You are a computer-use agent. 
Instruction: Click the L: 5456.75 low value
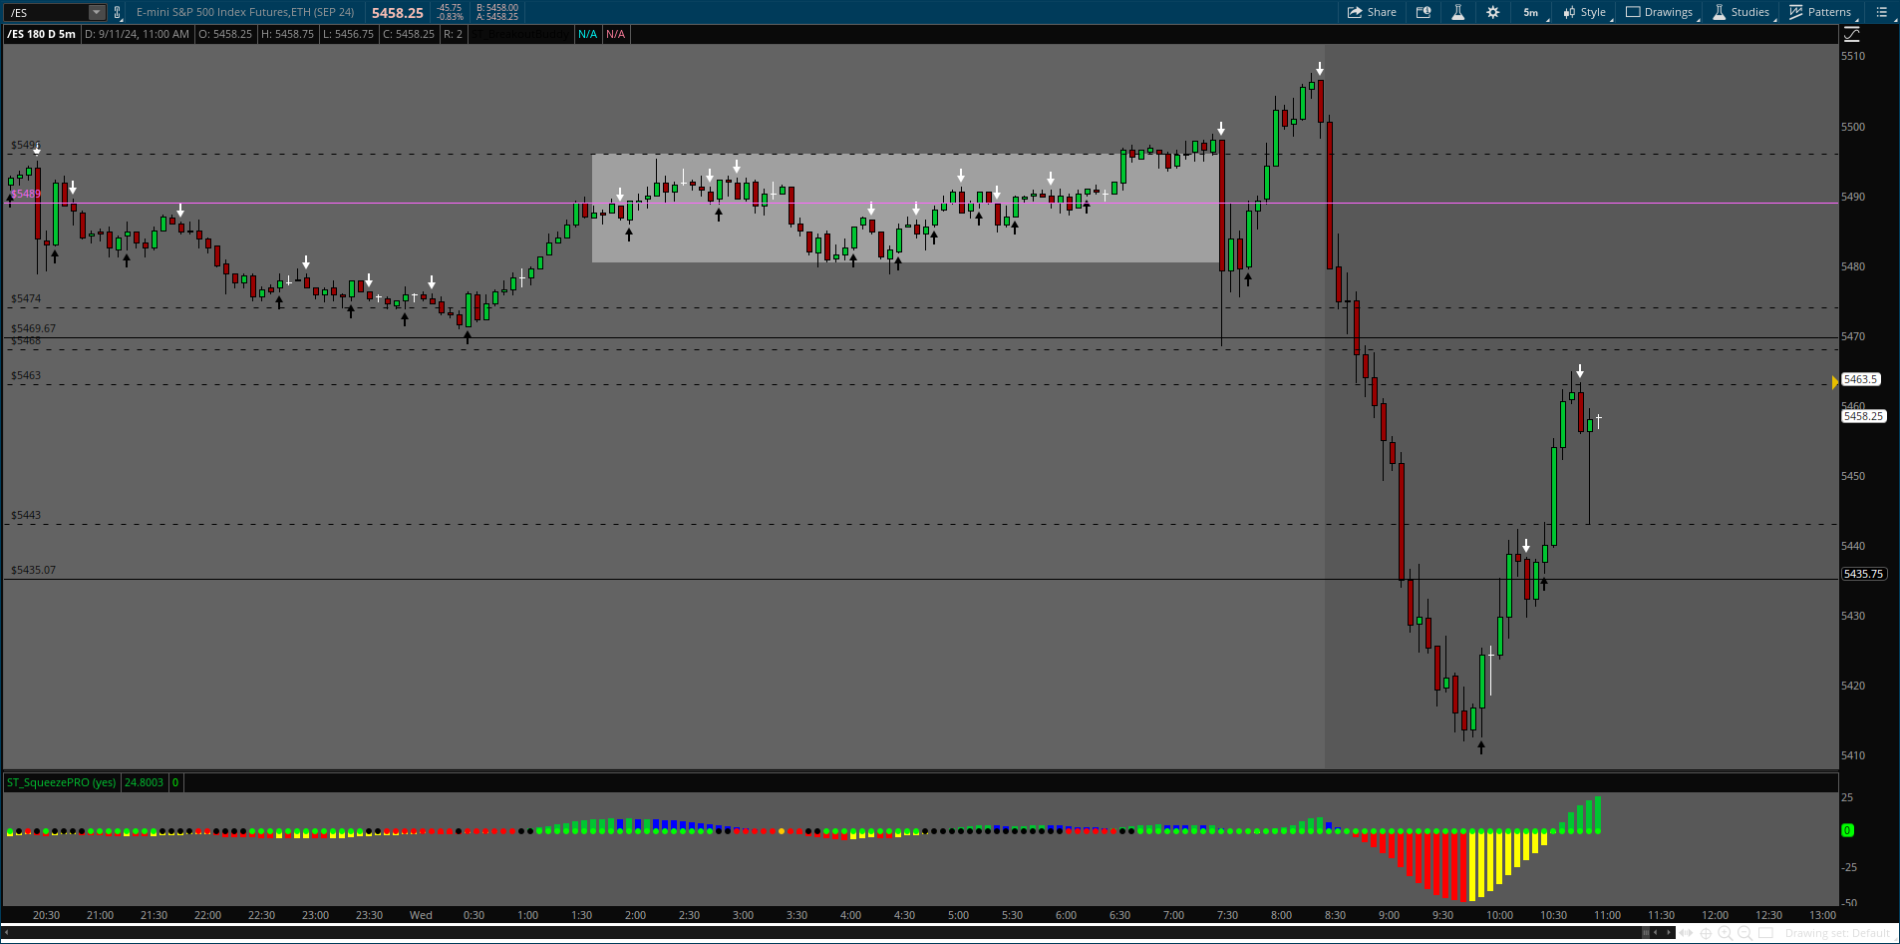(348, 34)
